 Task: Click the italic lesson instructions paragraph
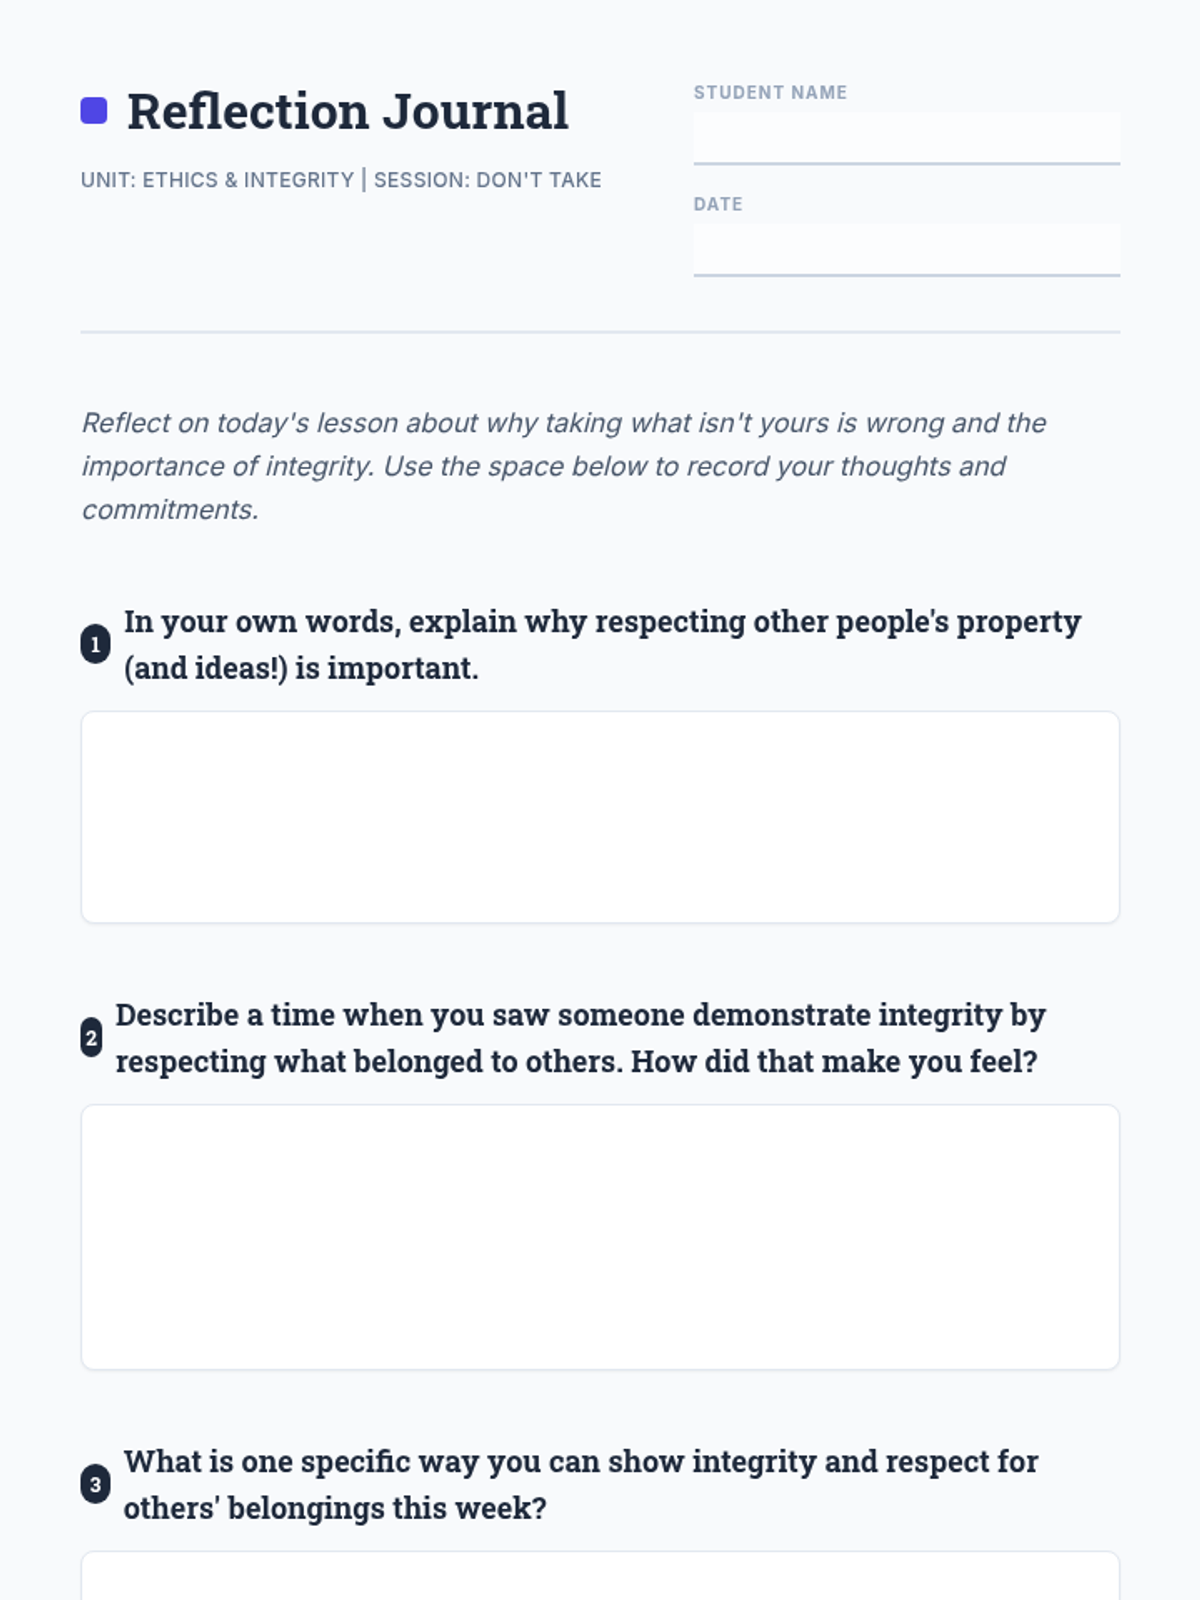(x=564, y=466)
